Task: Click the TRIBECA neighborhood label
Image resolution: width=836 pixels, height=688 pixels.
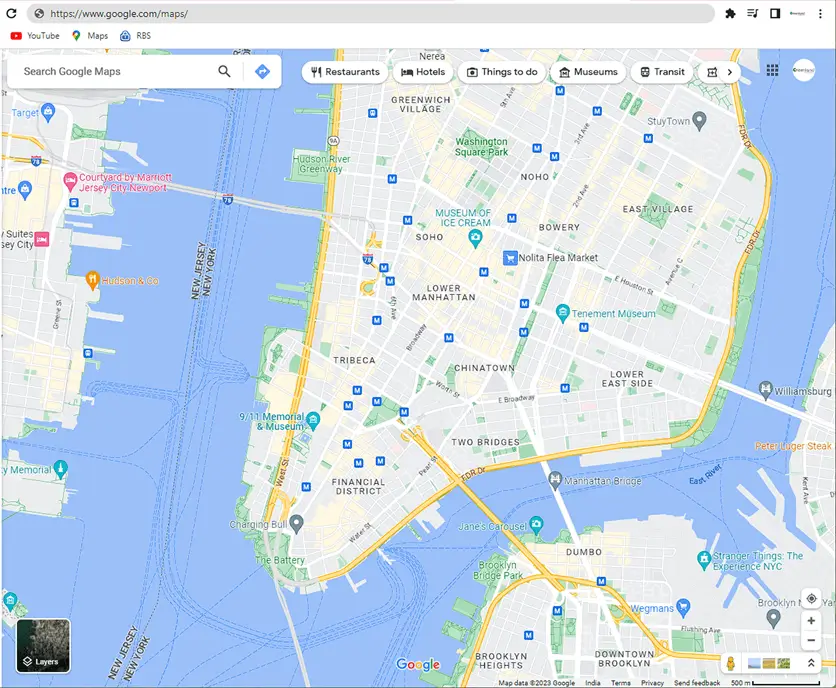Action: (354, 361)
